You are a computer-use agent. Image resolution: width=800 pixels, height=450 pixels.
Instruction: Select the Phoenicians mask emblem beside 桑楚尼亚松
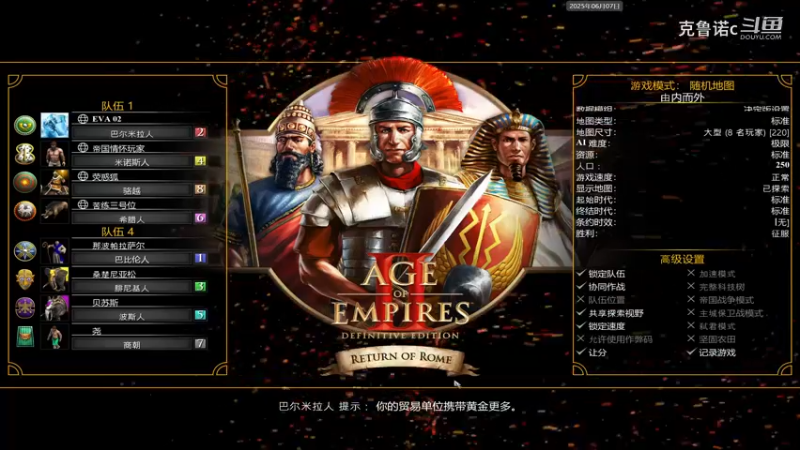coord(24,280)
